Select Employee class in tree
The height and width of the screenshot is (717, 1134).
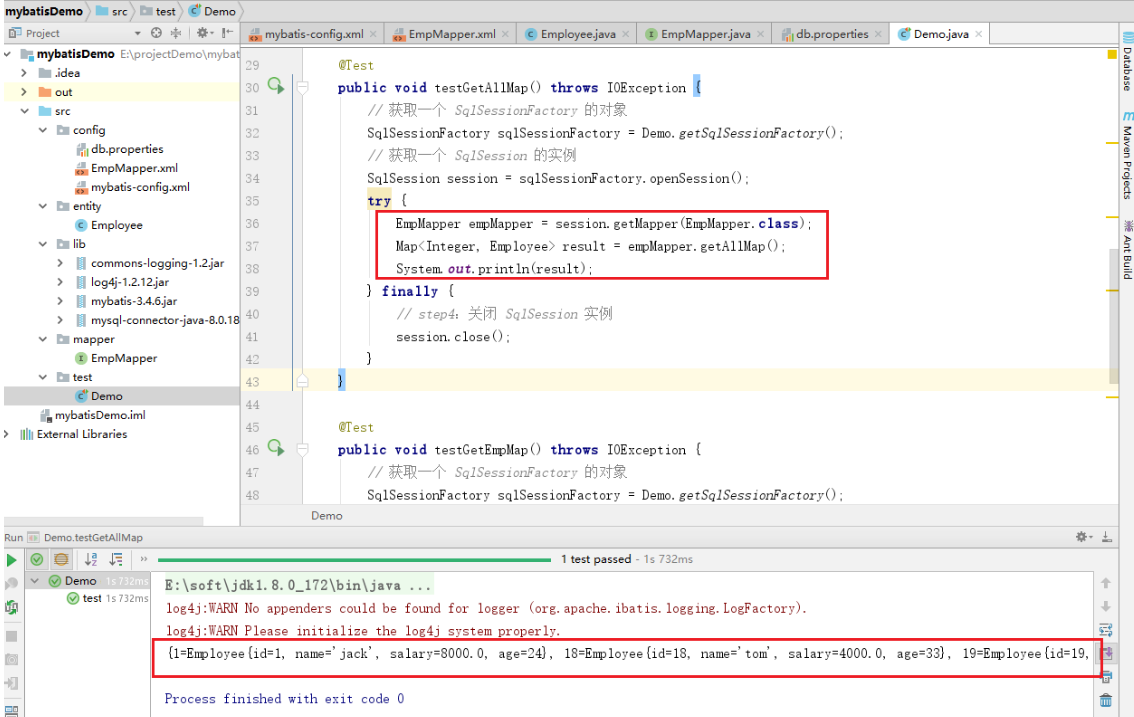coord(108,225)
